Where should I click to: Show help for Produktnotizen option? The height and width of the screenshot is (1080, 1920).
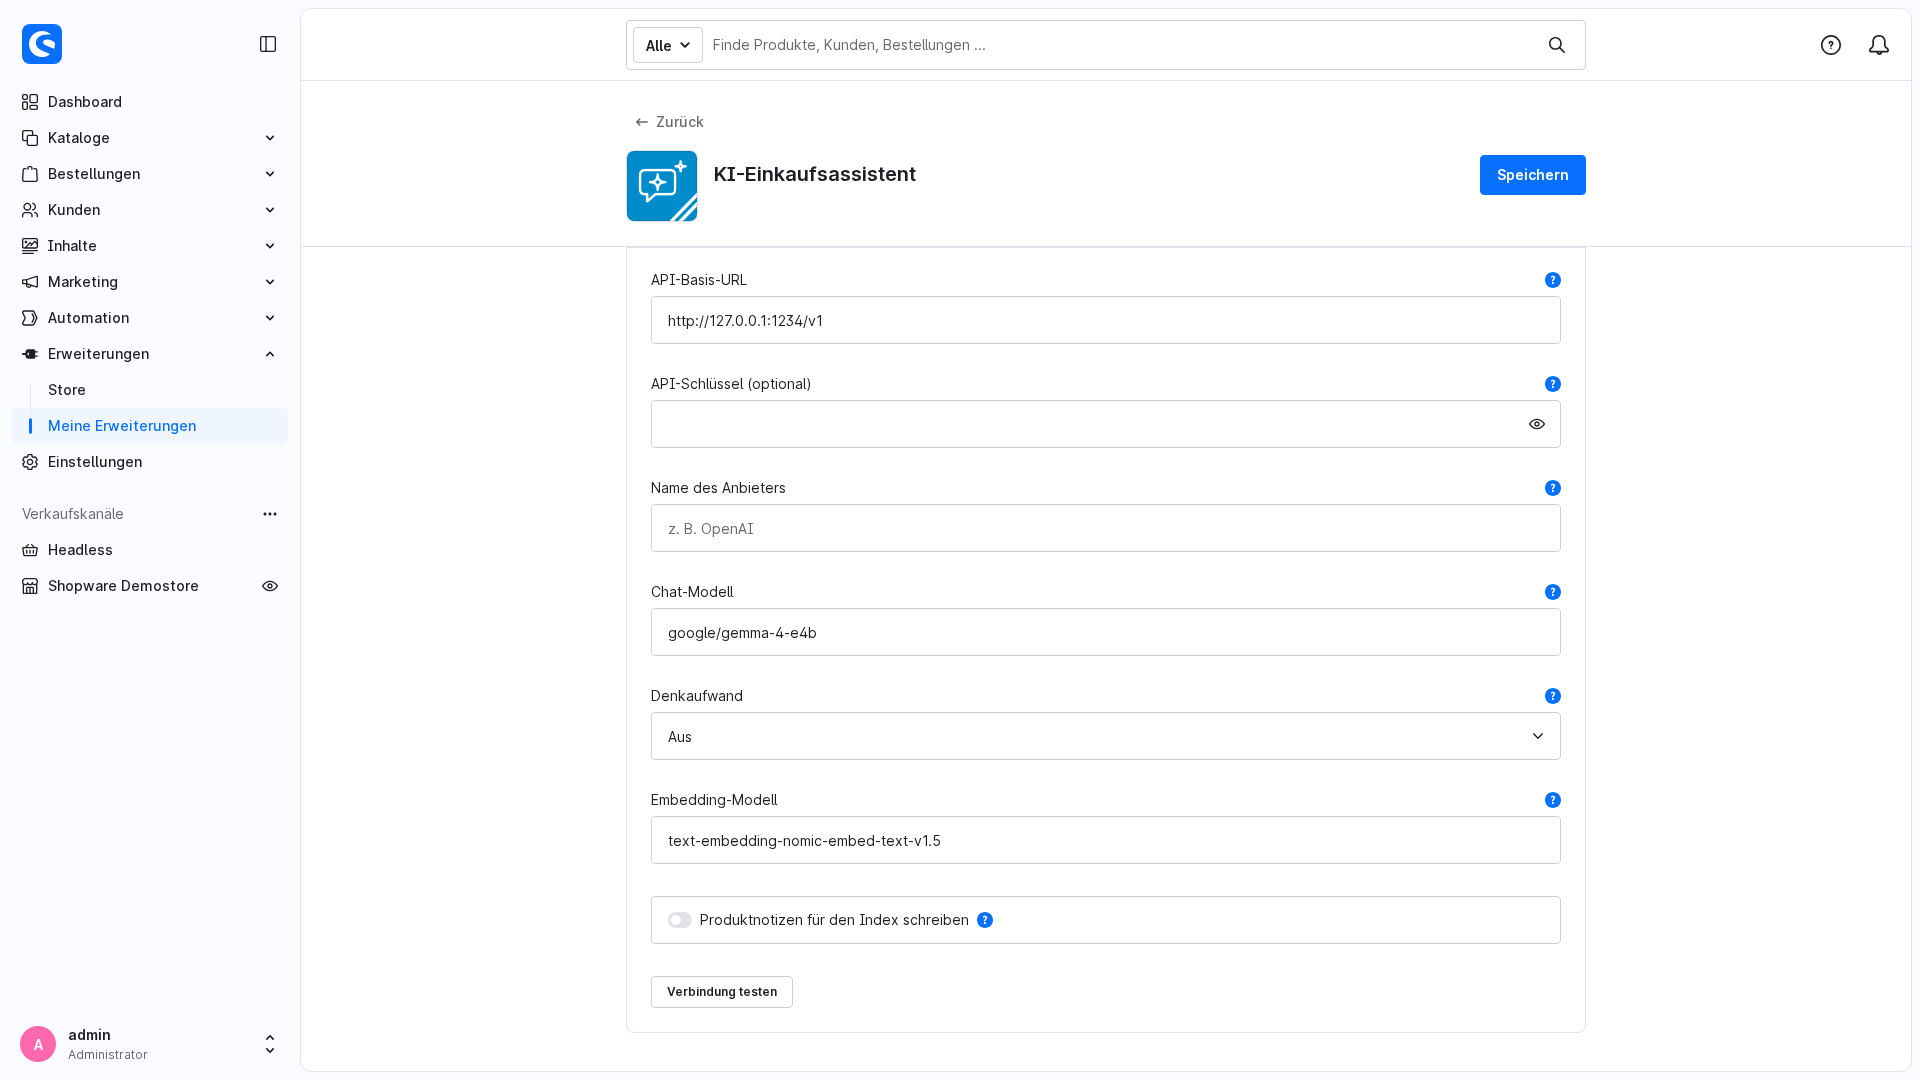click(985, 920)
